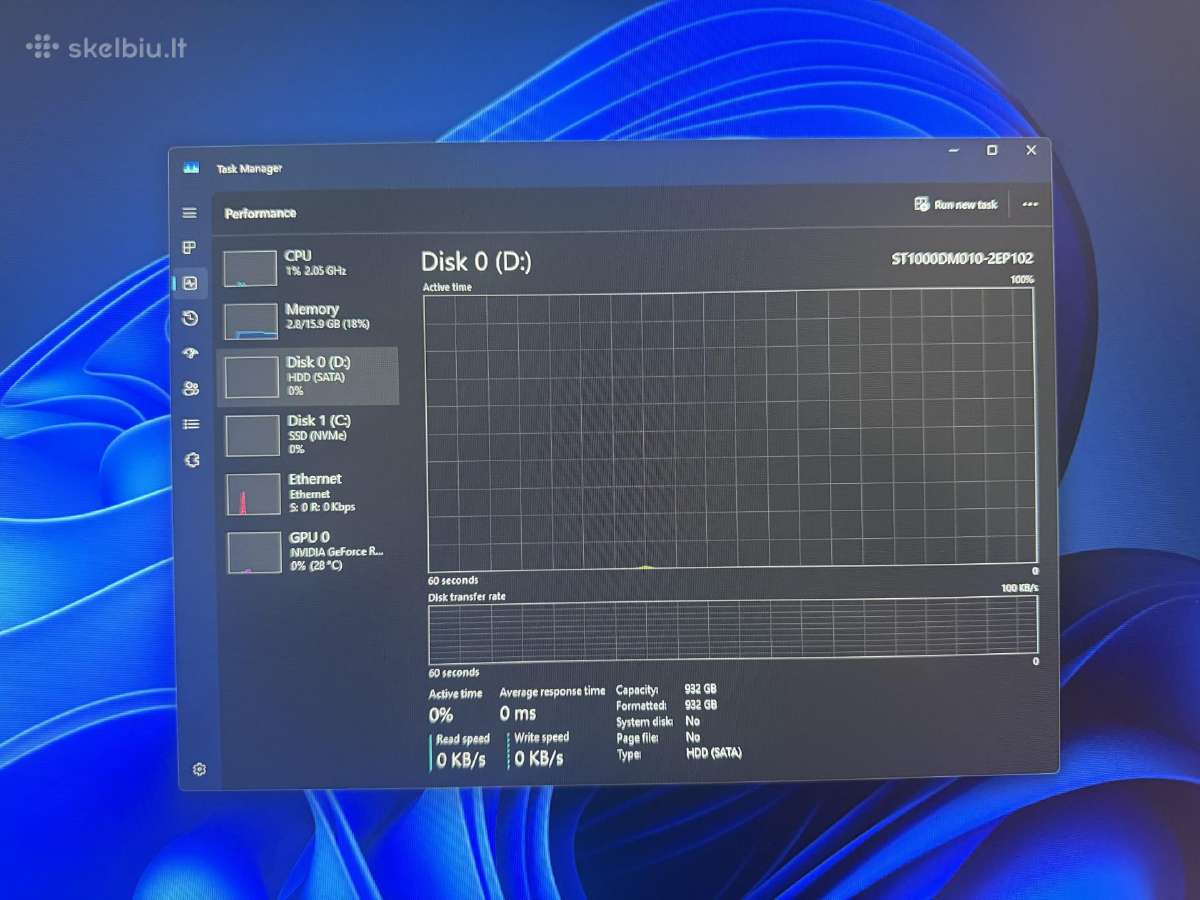Select Disk 1 (C:) SSD item
Viewport: 1200px width, 900px height.
pyautogui.click(x=308, y=435)
